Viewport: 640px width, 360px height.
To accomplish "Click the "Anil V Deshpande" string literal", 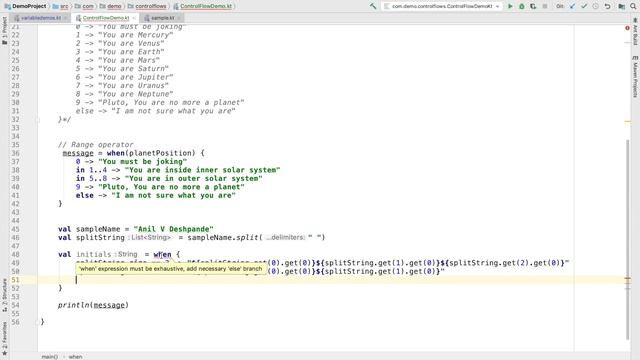I will click(x=173, y=229).
